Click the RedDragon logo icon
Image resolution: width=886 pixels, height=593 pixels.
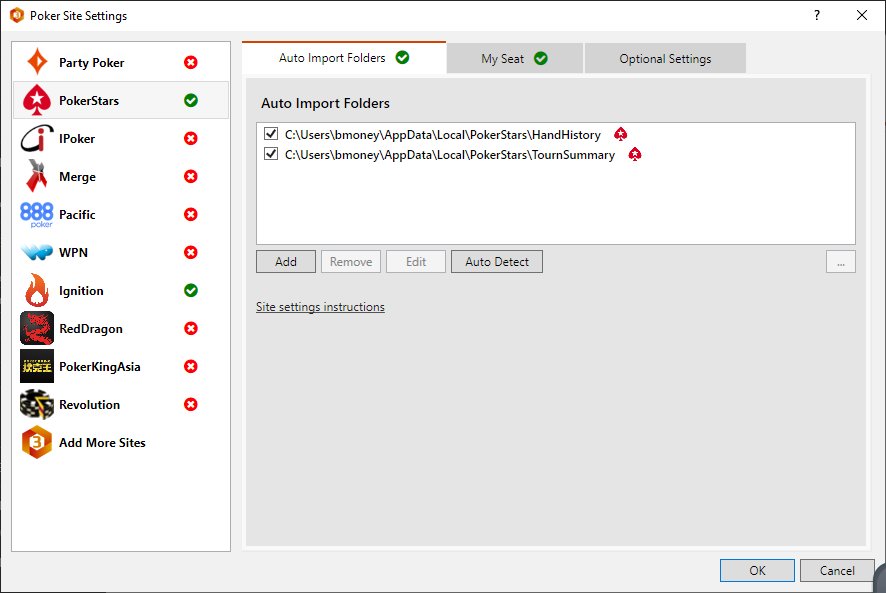[x=37, y=328]
